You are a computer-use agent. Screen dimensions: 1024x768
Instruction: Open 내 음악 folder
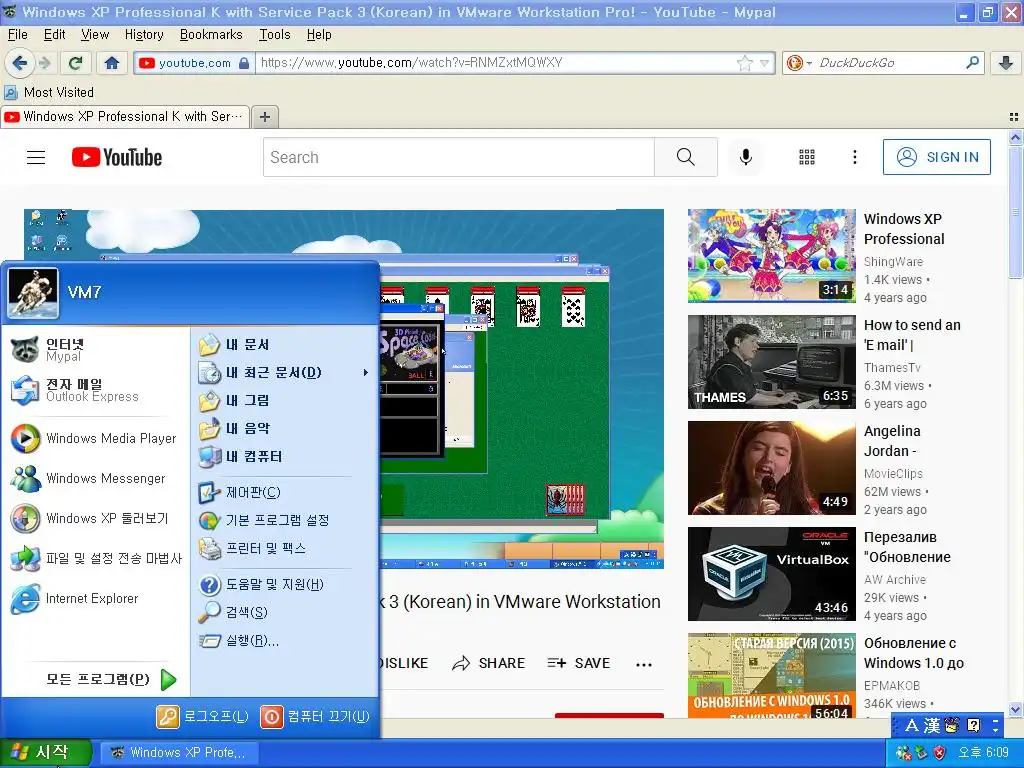[285, 428]
